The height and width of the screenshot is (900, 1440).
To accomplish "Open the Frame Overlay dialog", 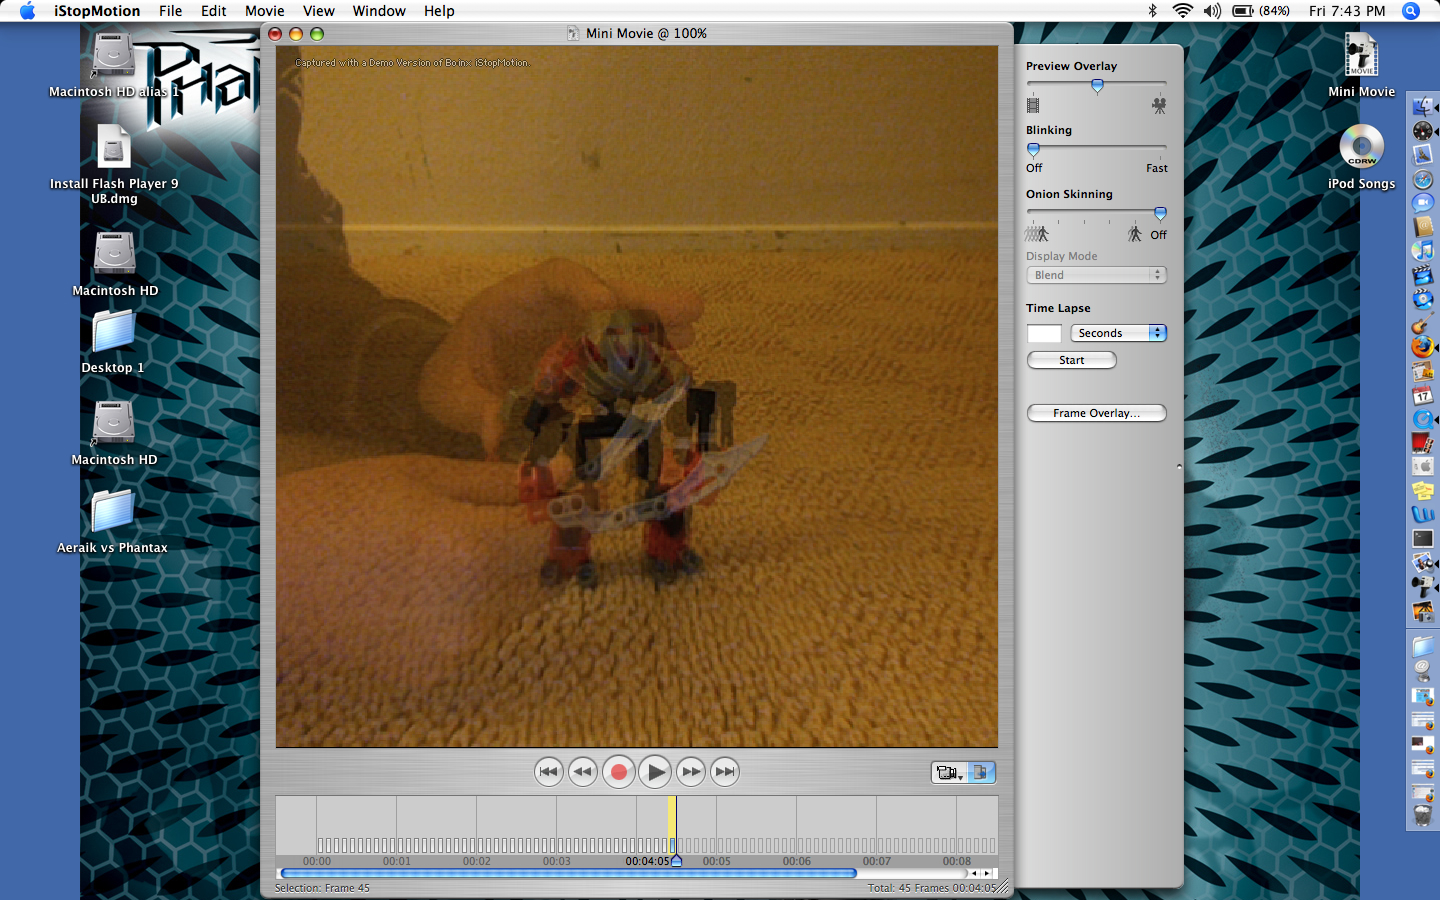I will coord(1096,412).
